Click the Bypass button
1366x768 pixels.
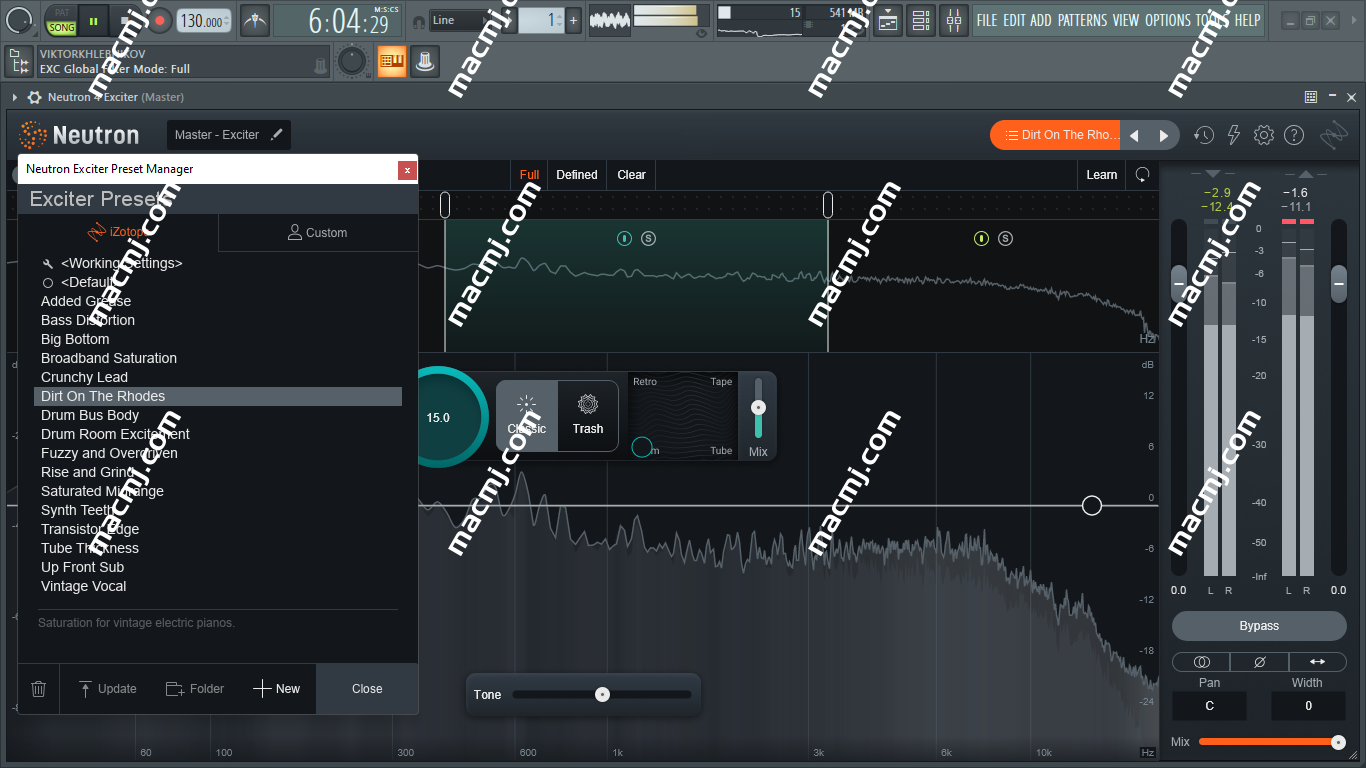pyautogui.click(x=1259, y=626)
